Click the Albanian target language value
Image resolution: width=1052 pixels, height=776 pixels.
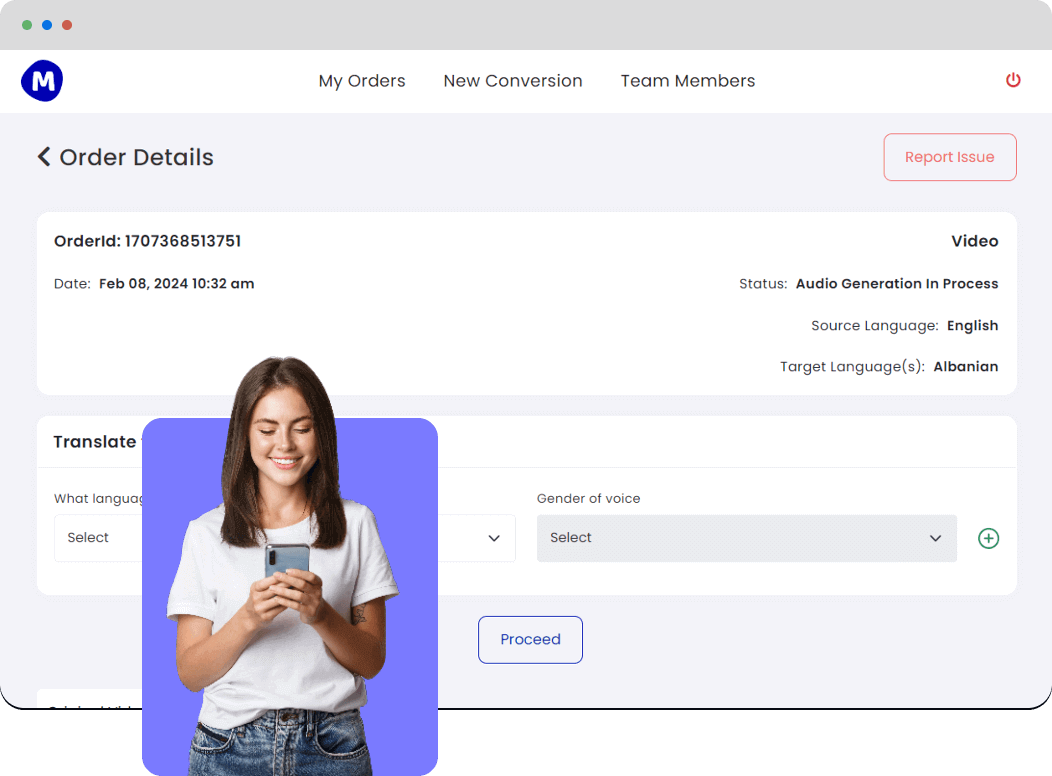click(965, 367)
